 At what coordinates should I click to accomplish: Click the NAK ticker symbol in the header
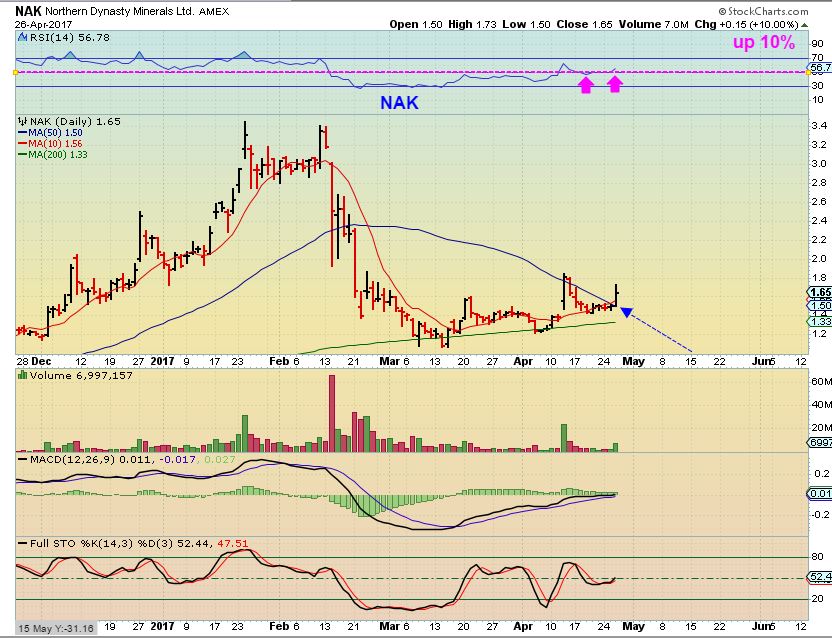[x=29, y=11]
